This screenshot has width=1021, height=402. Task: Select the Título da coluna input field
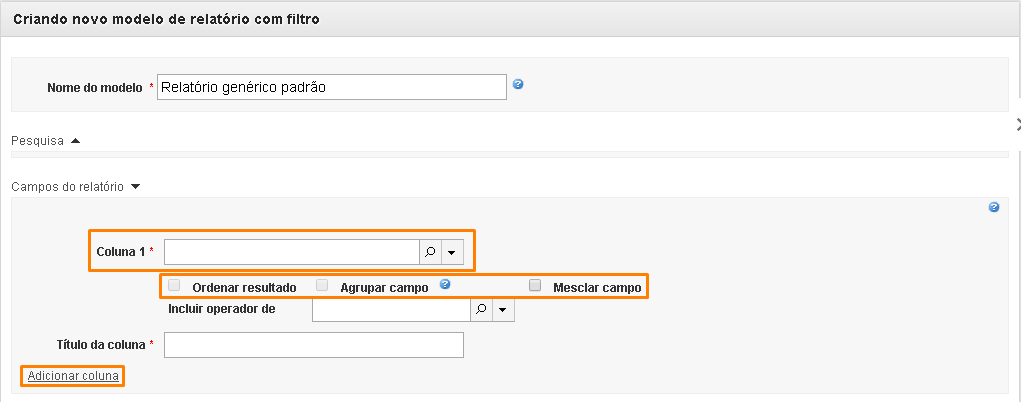(313, 345)
